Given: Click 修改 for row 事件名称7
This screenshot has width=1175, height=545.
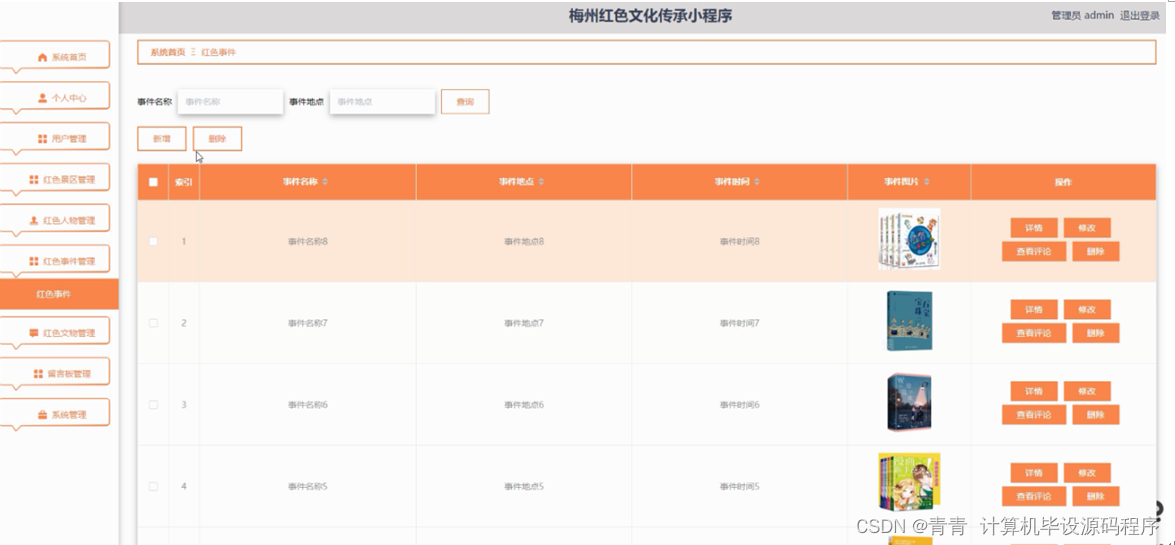Looking at the screenshot, I should [1087, 310].
